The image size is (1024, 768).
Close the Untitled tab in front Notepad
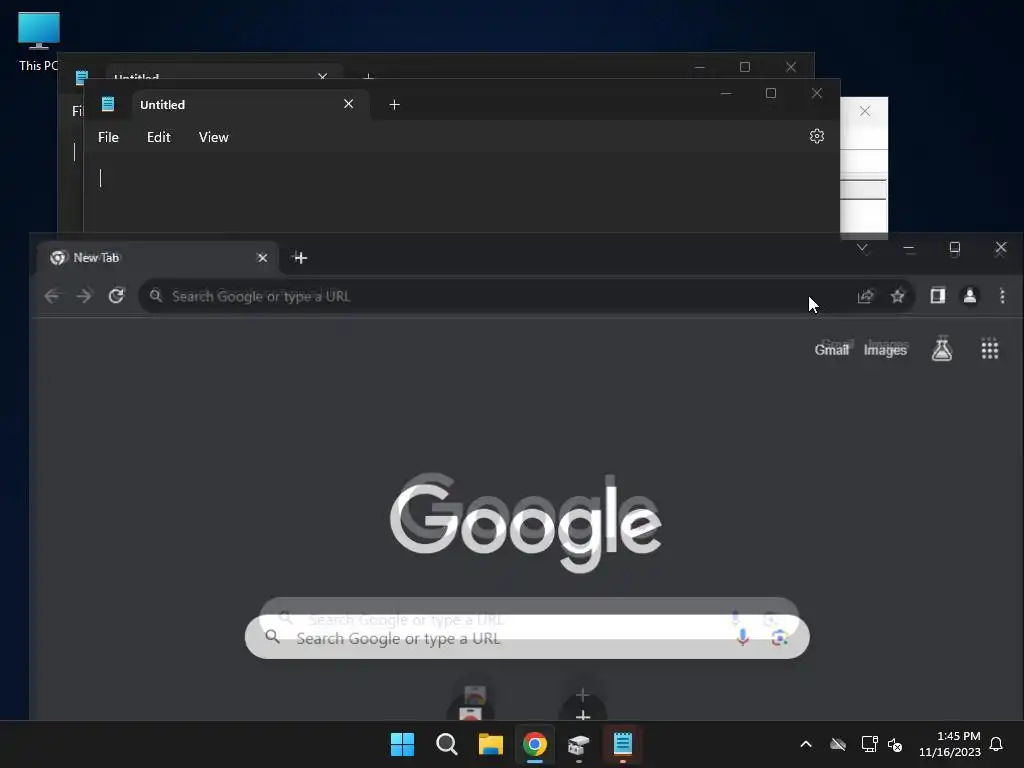coord(349,104)
